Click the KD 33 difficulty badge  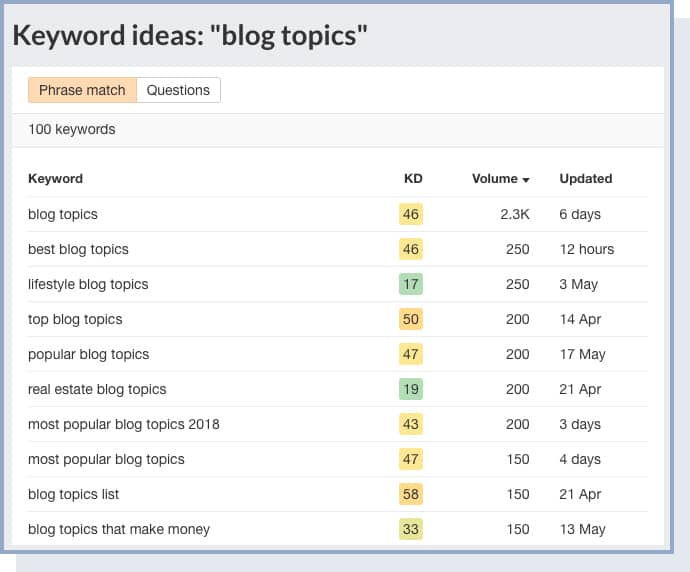411,529
